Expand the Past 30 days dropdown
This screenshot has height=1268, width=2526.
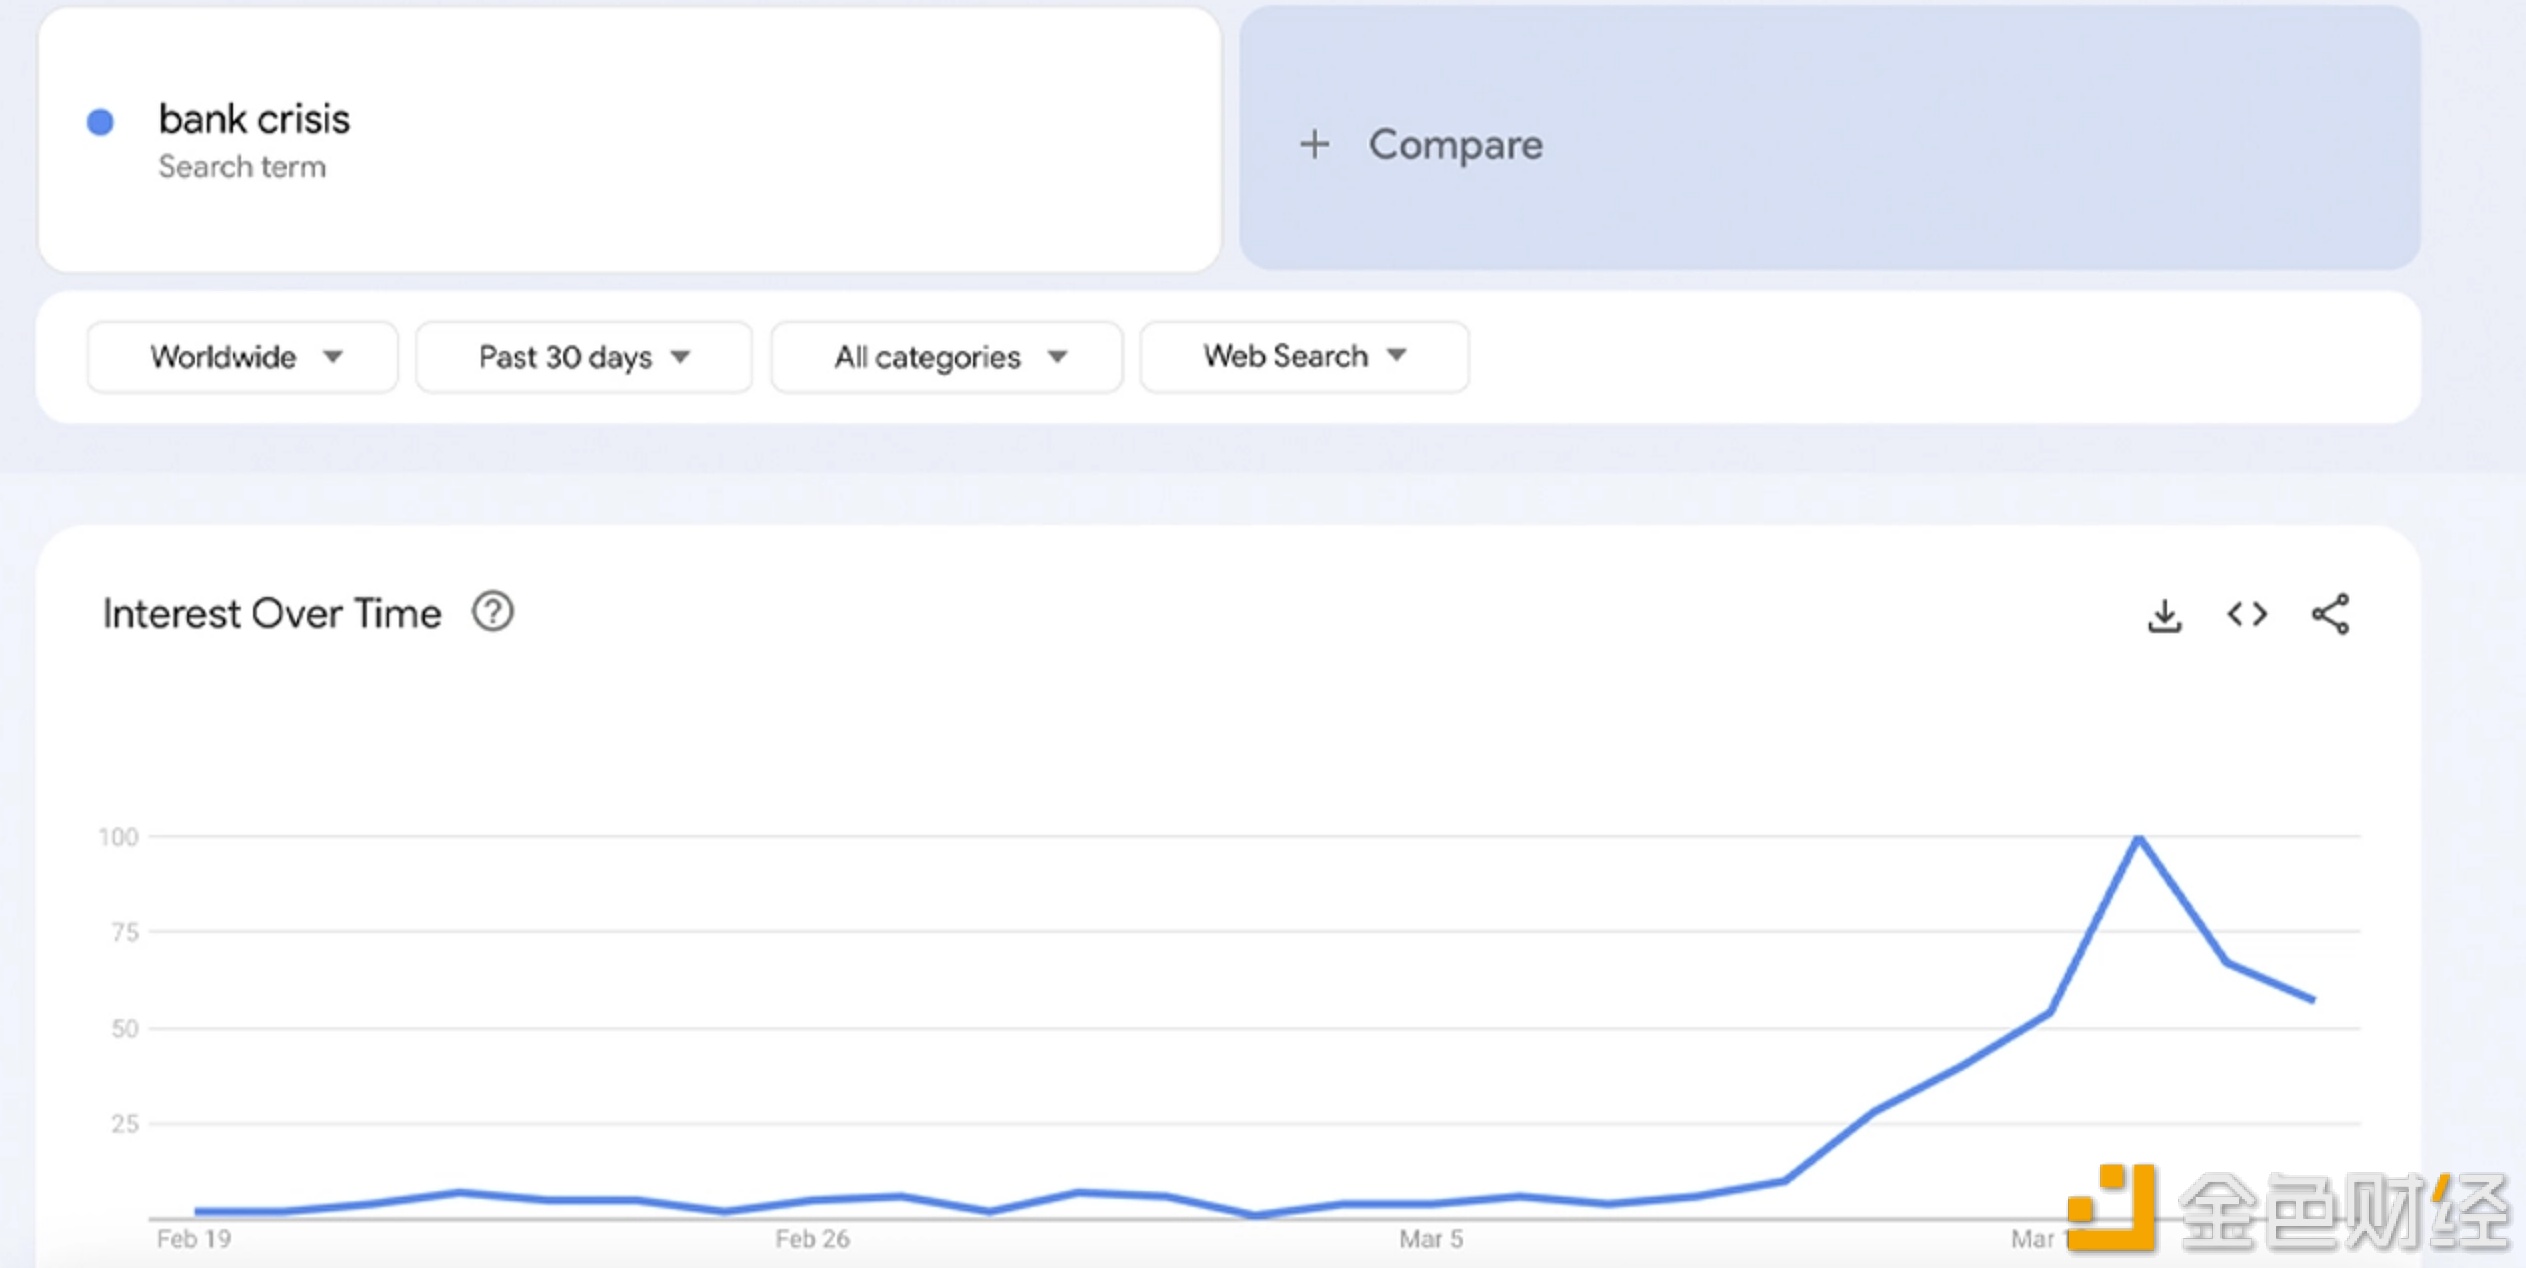(x=579, y=356)
